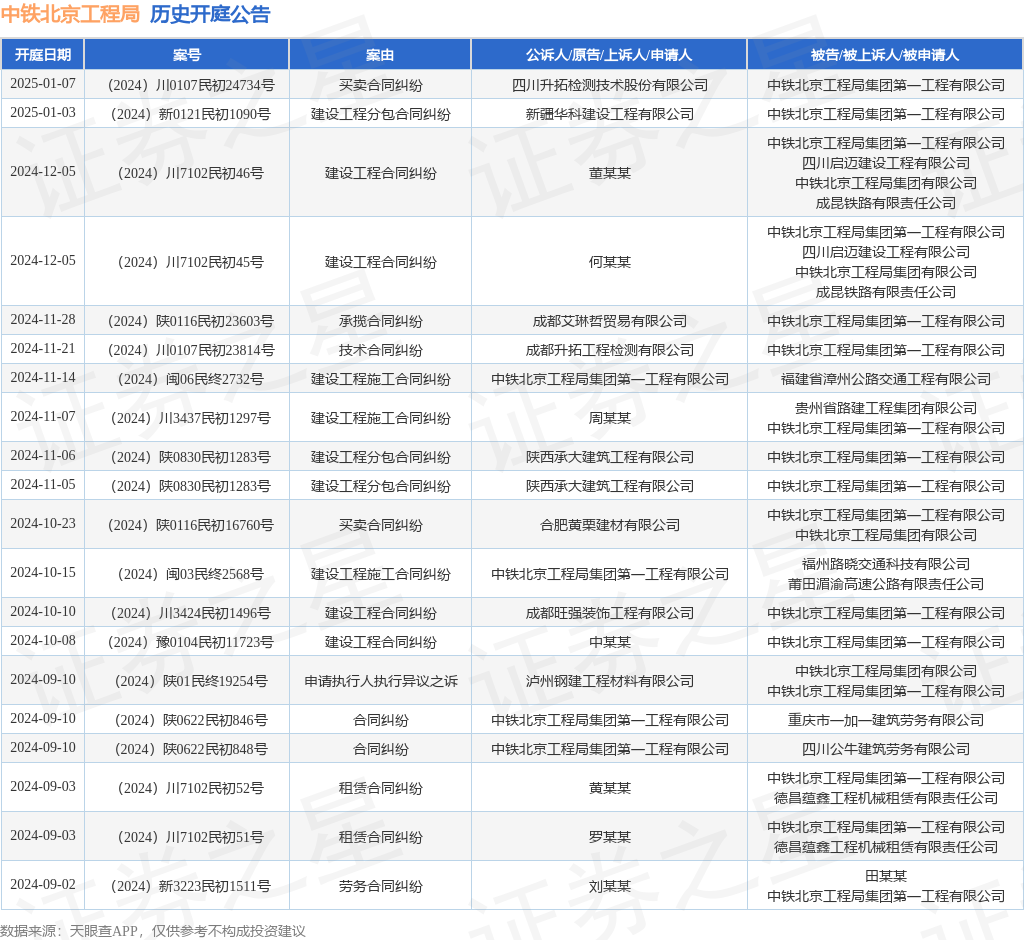This screenshot has height=940, width=1024.
Task: Click the 承揽合同纠纷 cause cell
Action: tap(380, 321)
